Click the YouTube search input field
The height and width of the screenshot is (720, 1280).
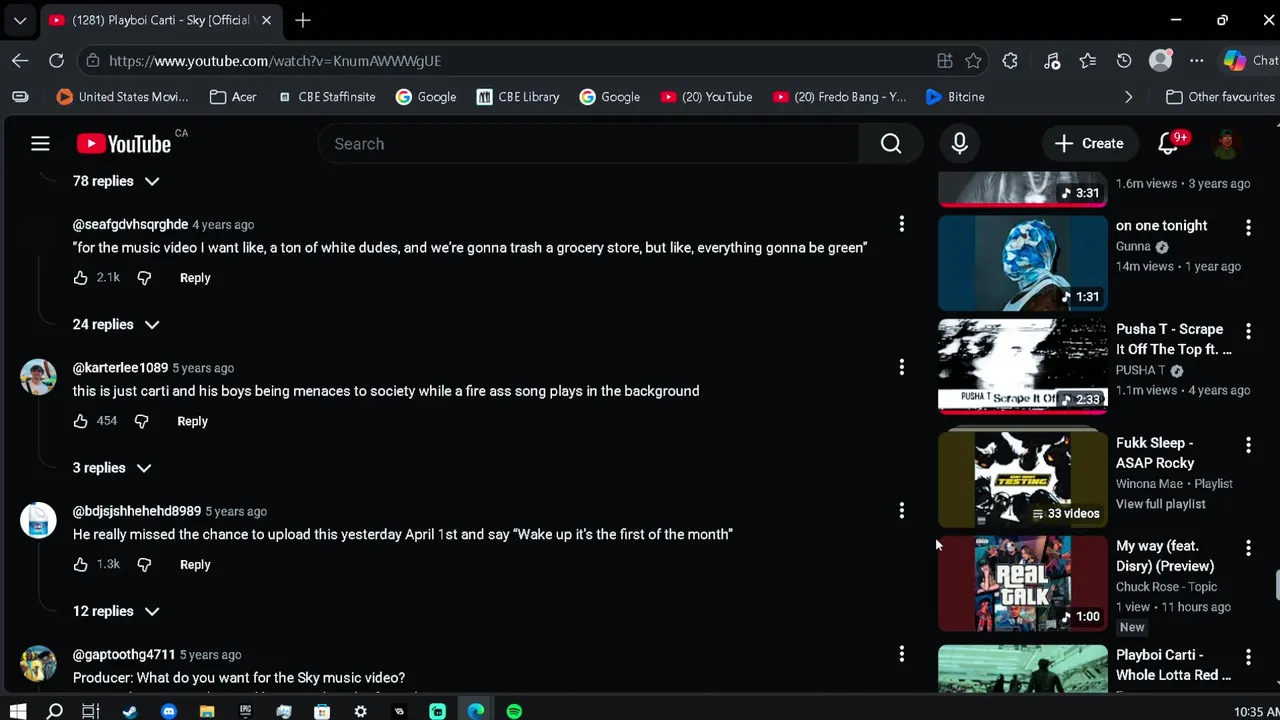[x=588, y=144]
